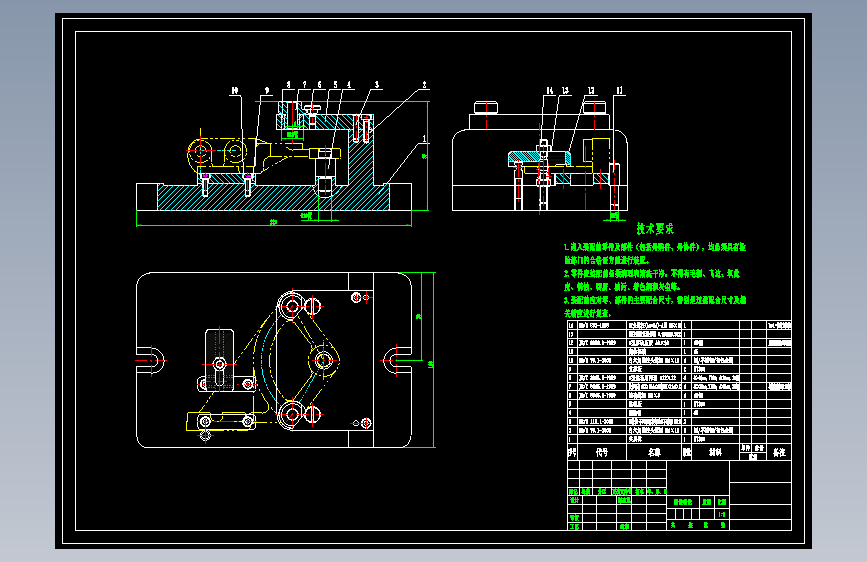Click balloon number 1 in front view
867x562 pixels.
[425, 138]
